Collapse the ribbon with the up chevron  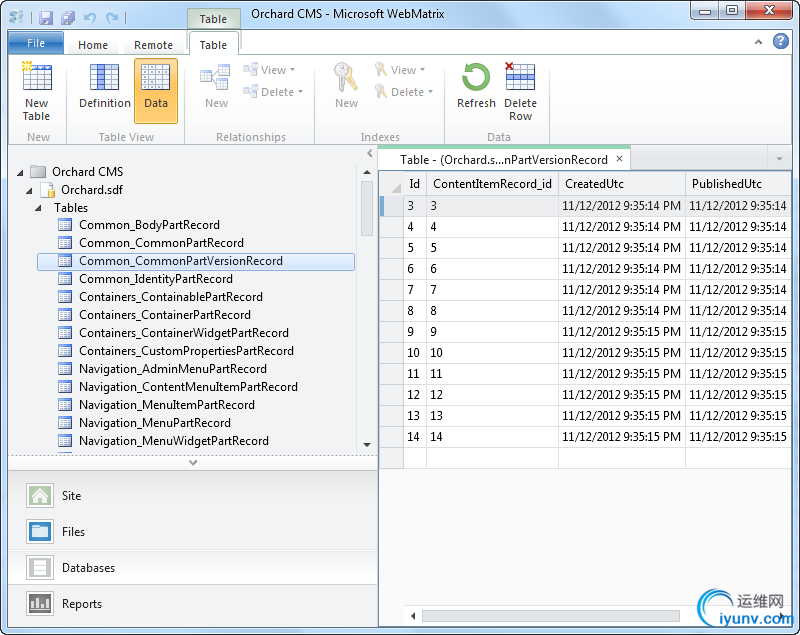pos(759,42)
